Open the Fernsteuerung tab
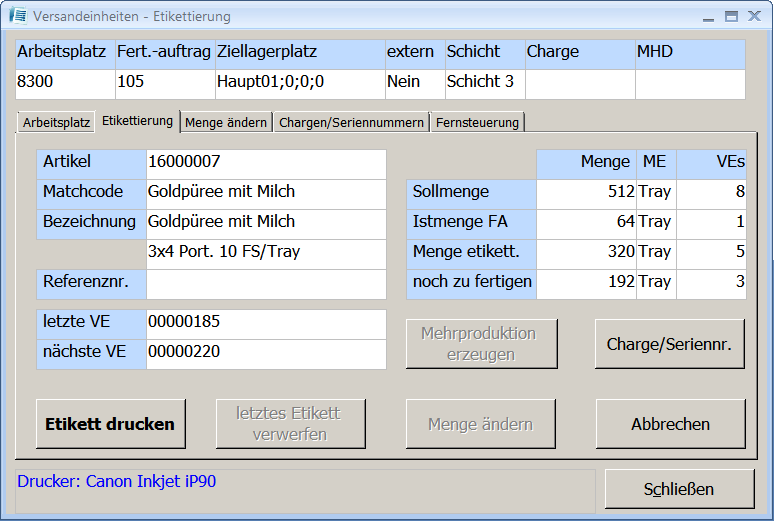774x521 pixels. point(477,123)
